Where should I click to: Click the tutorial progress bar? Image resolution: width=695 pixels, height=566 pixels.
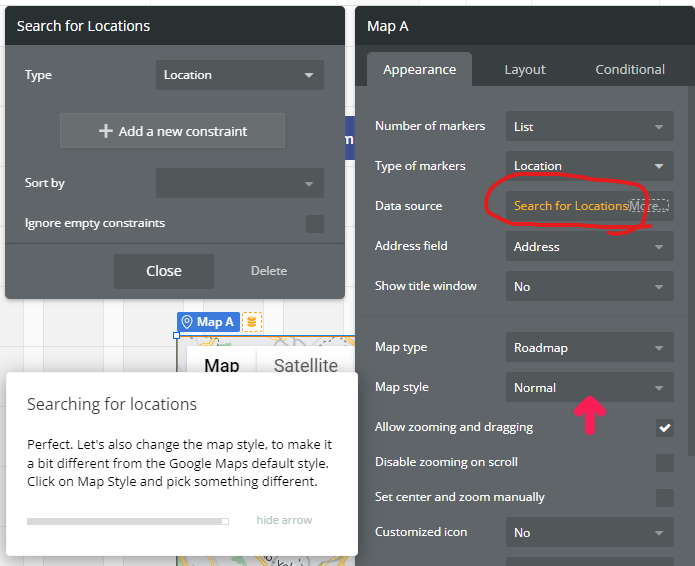click(x=128, y=521)
